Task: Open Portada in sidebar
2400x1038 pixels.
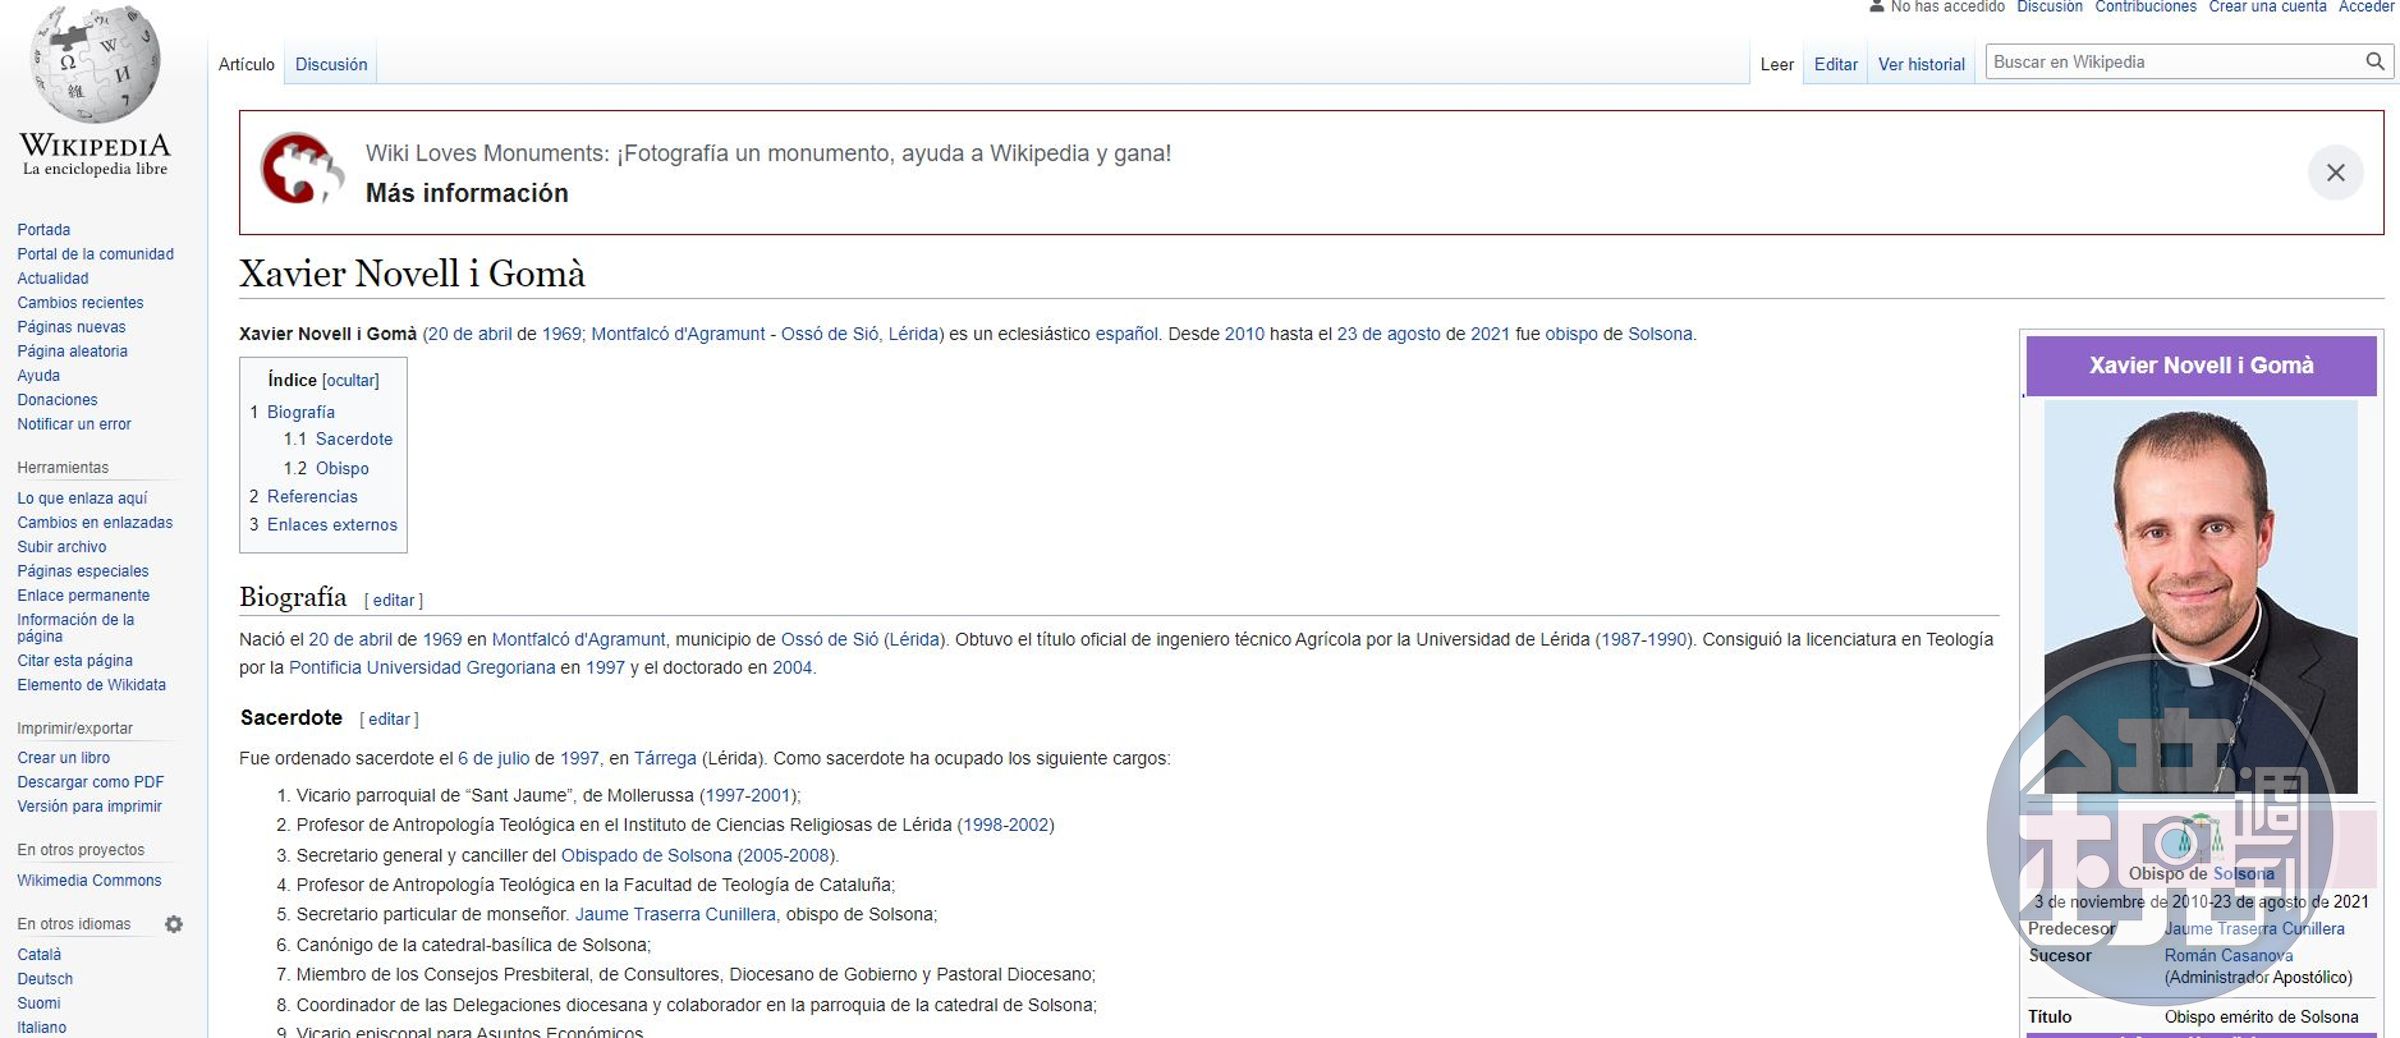Action: click(43, 230)
